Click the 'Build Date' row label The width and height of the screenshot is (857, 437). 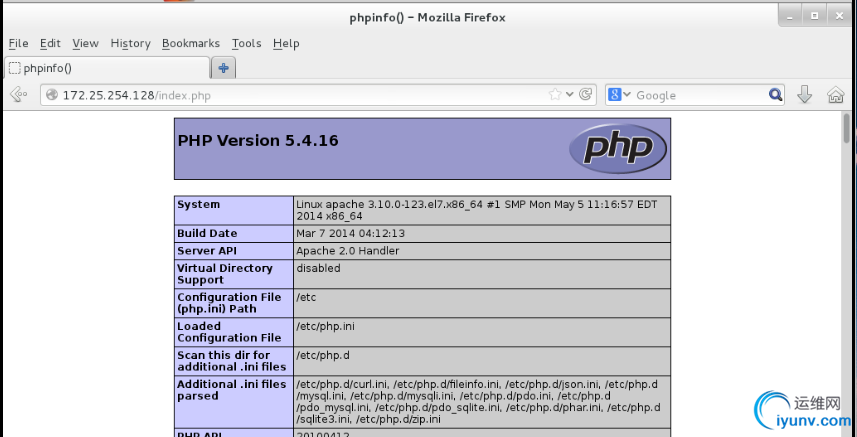tap(207, 233)
